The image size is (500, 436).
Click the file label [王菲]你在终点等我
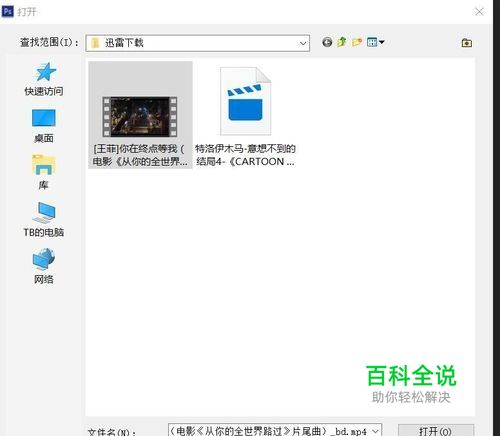pyautogui.click(x=140, y=155)
